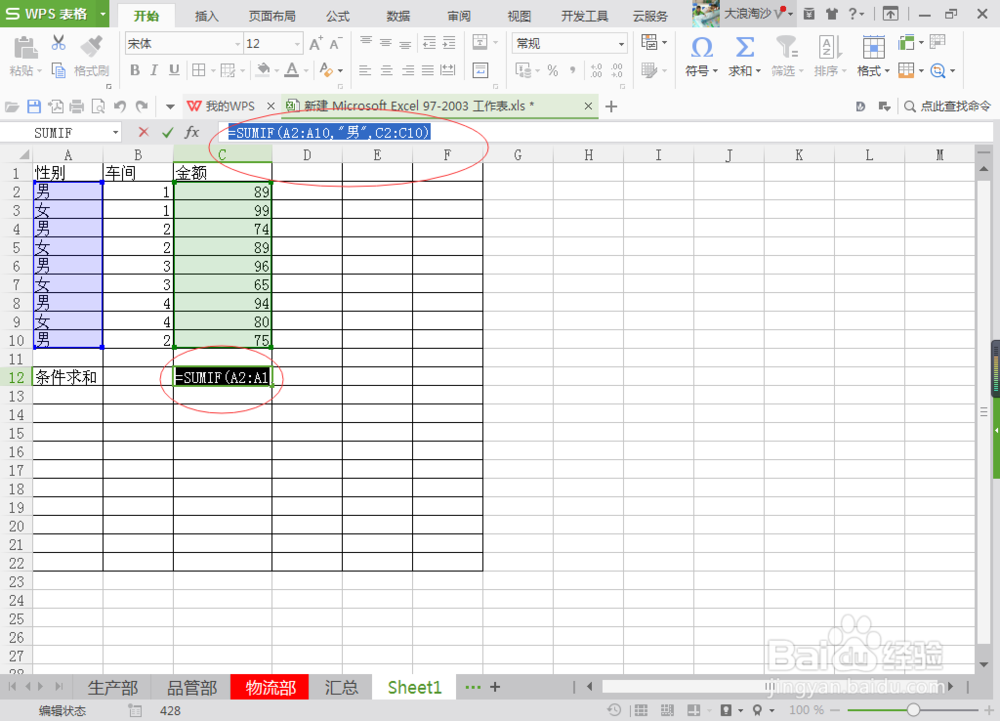The height and width of the screenshot is (721, 1000).
Task: Open the 符号 dropdown arrow
Action: point(716,71)
